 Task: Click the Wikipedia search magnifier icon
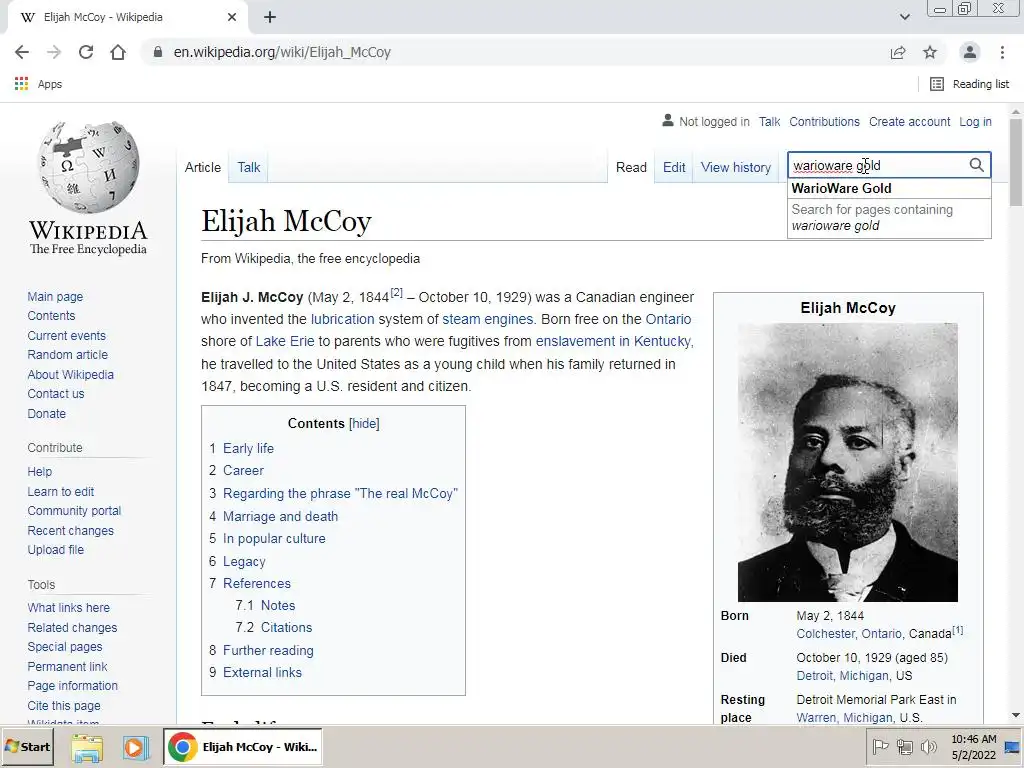(976, 165)
